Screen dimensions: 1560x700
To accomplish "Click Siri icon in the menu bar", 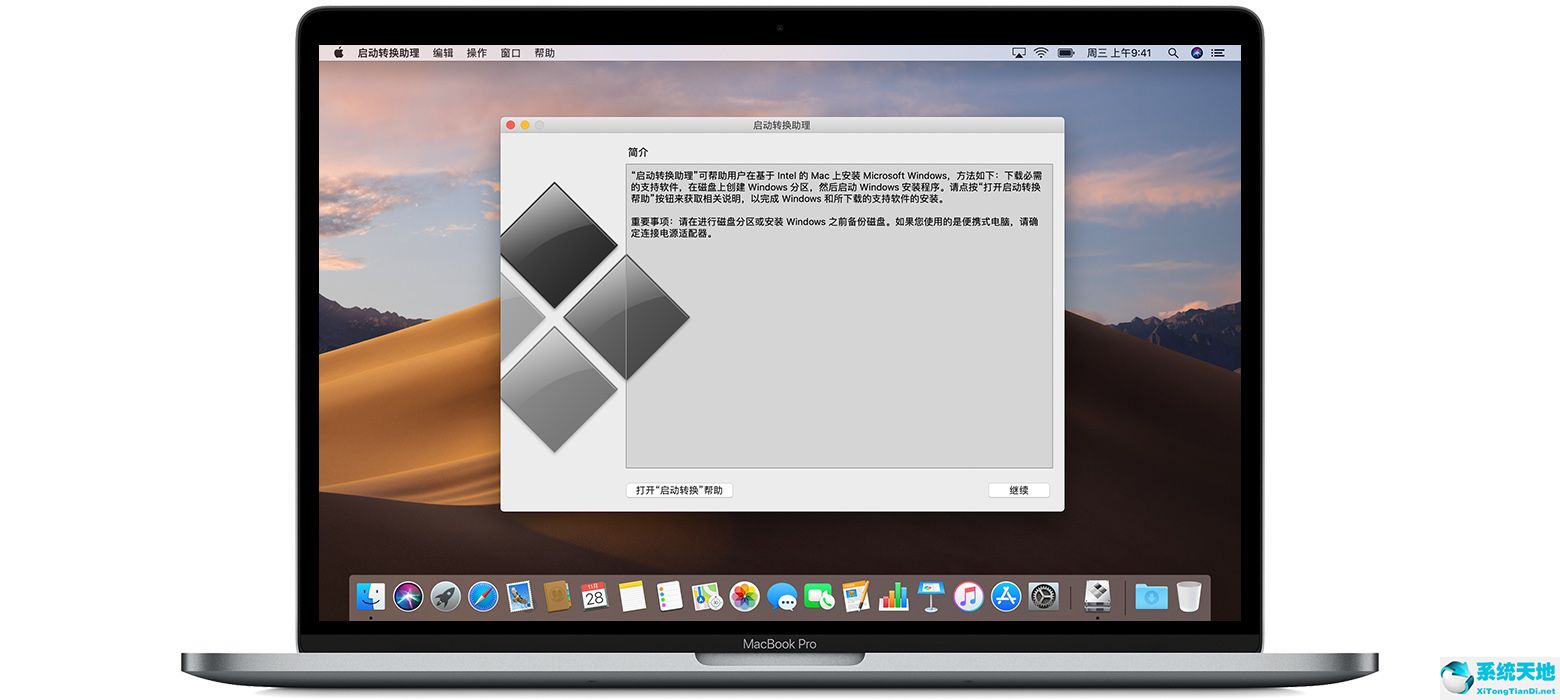I will tap(1197, 53).
